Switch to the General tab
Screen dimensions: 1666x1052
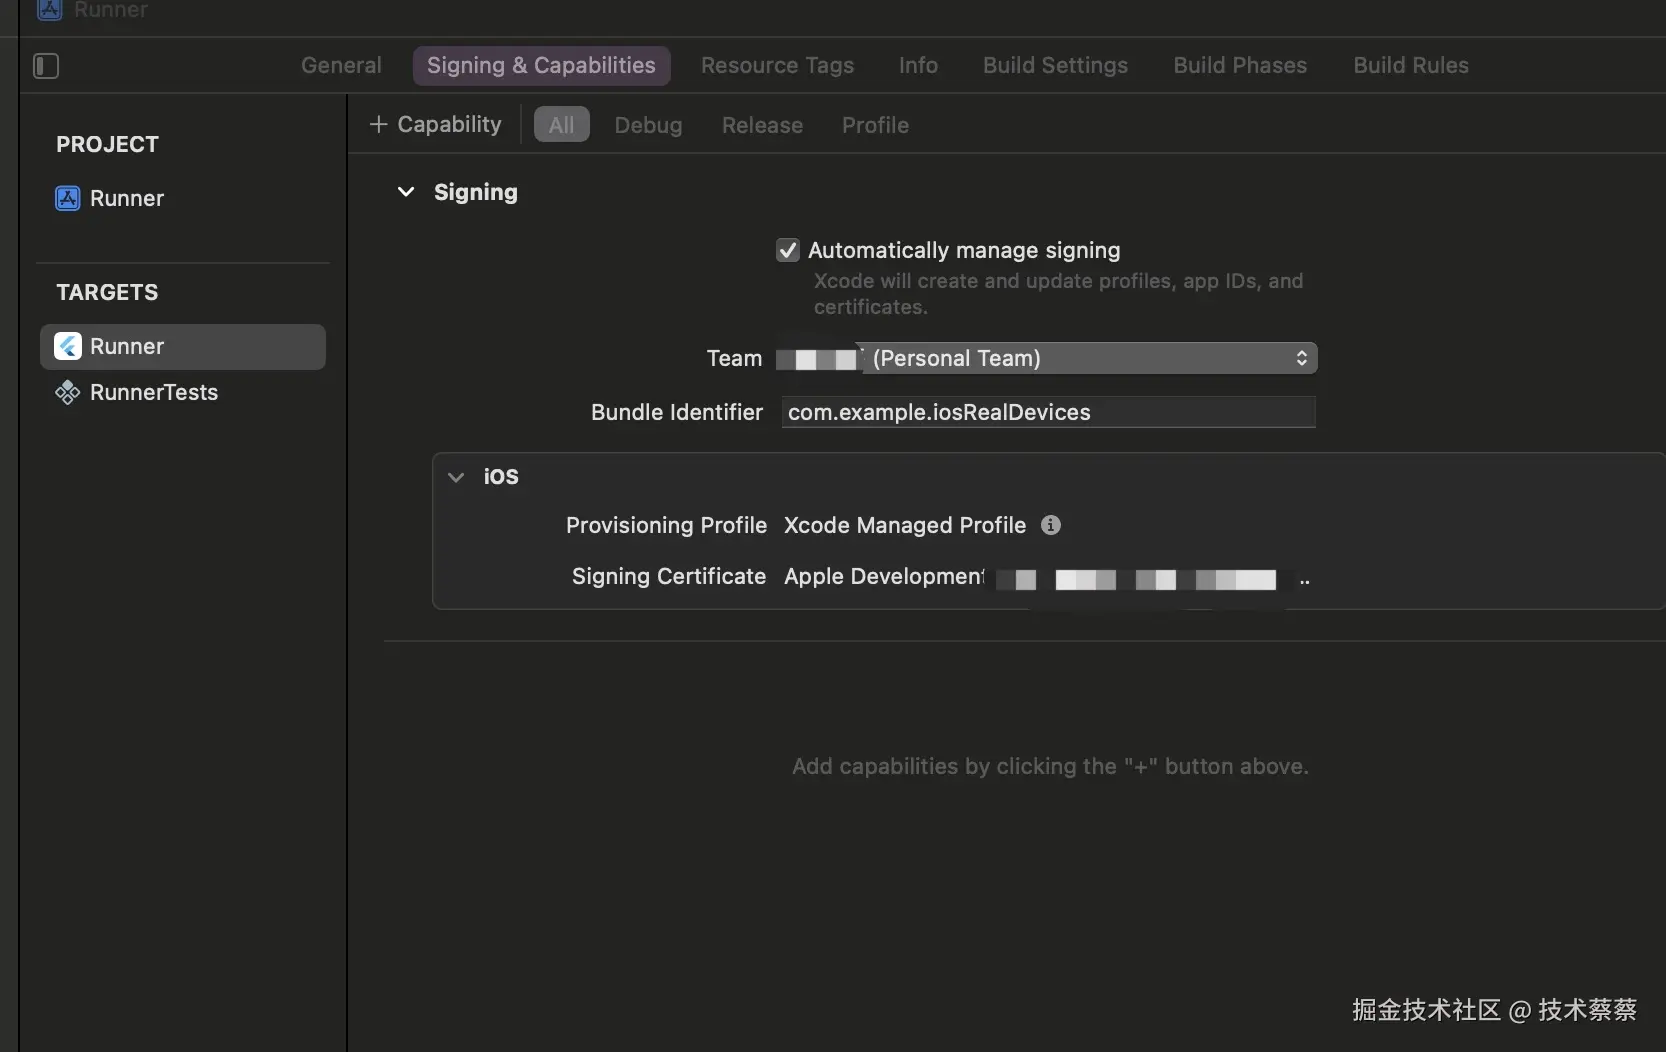pos(341,66)
